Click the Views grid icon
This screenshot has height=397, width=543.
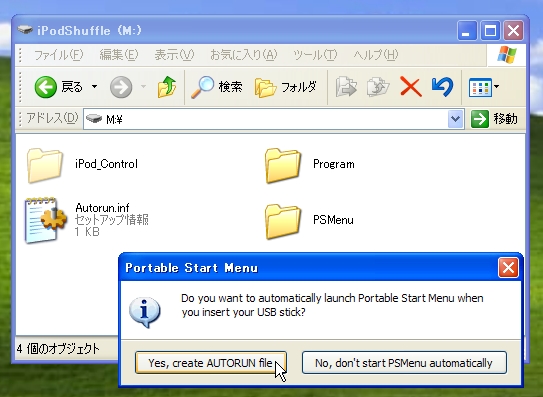[x=480, y=87]
